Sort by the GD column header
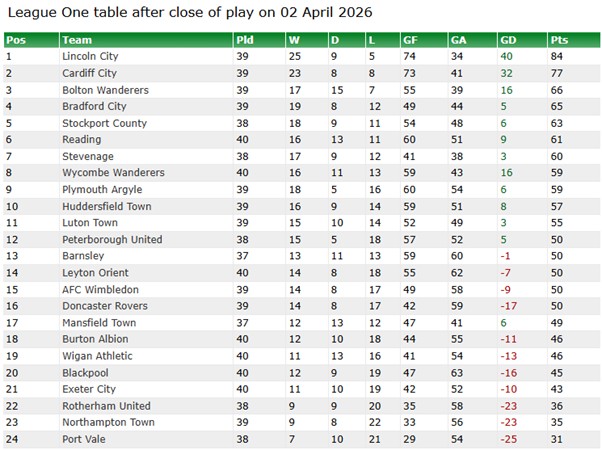Viewport: 602px width, 450px height. [x=510, y=40]
